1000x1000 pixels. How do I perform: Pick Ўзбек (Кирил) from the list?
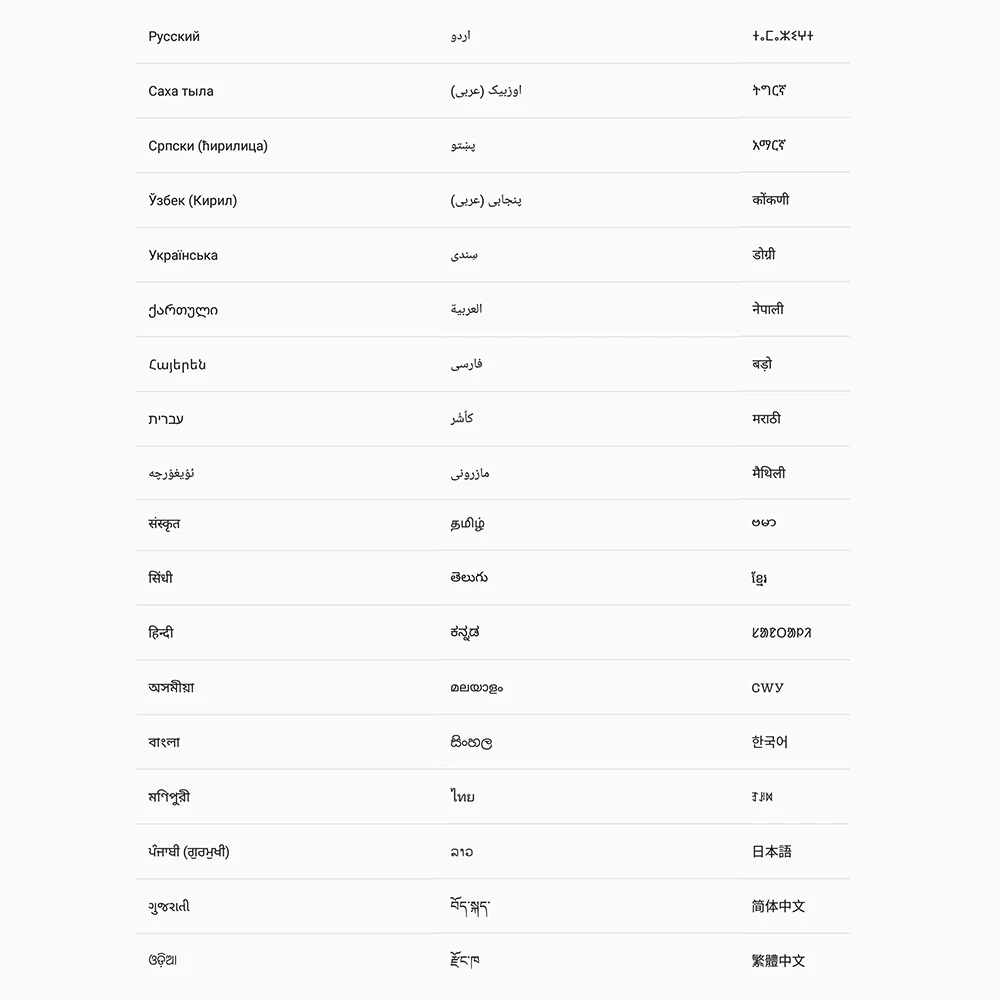(193, 201)
